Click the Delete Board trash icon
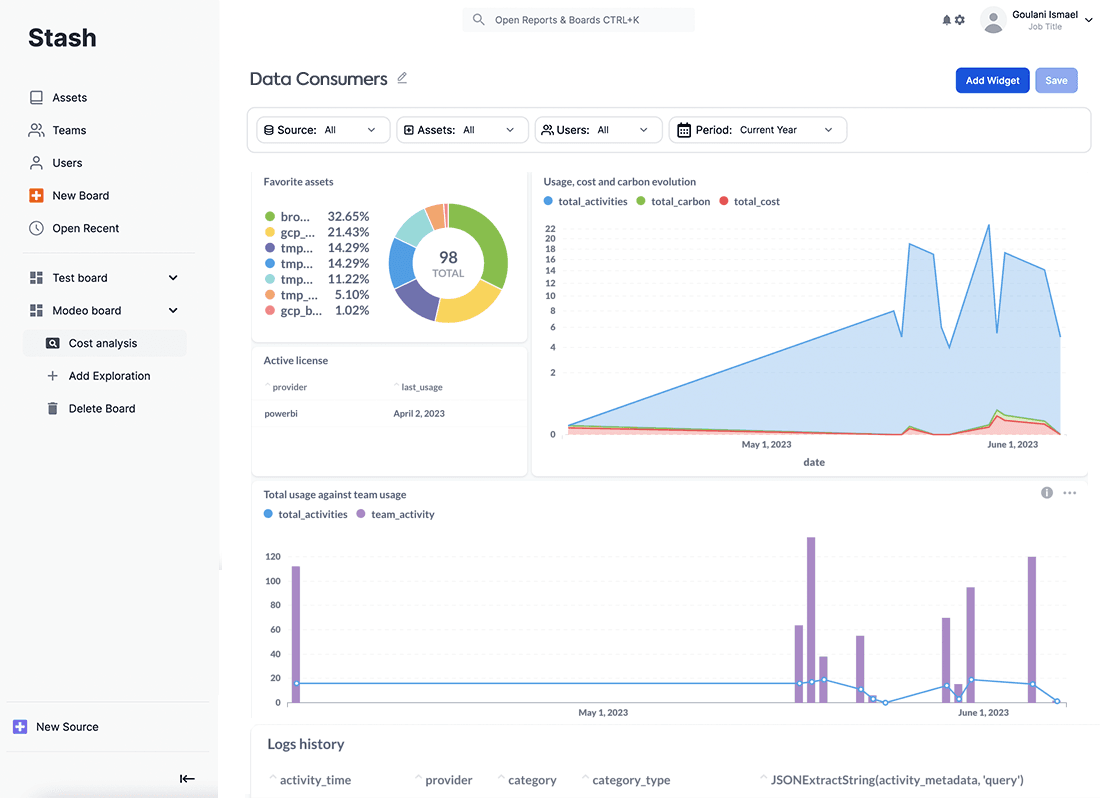This screenshot has height=798, width=1100. [52, 409]
